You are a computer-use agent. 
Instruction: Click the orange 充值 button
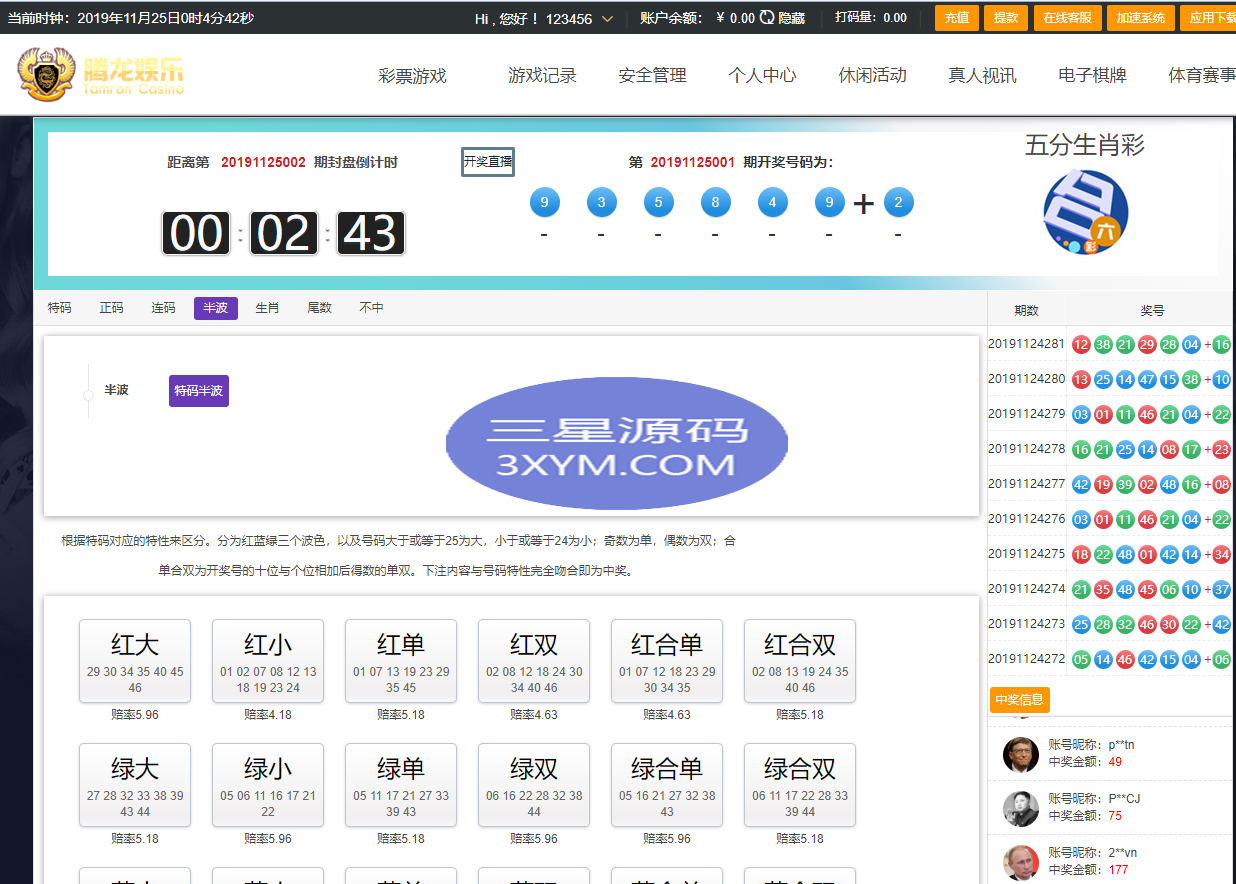click(x=956, y=18)
